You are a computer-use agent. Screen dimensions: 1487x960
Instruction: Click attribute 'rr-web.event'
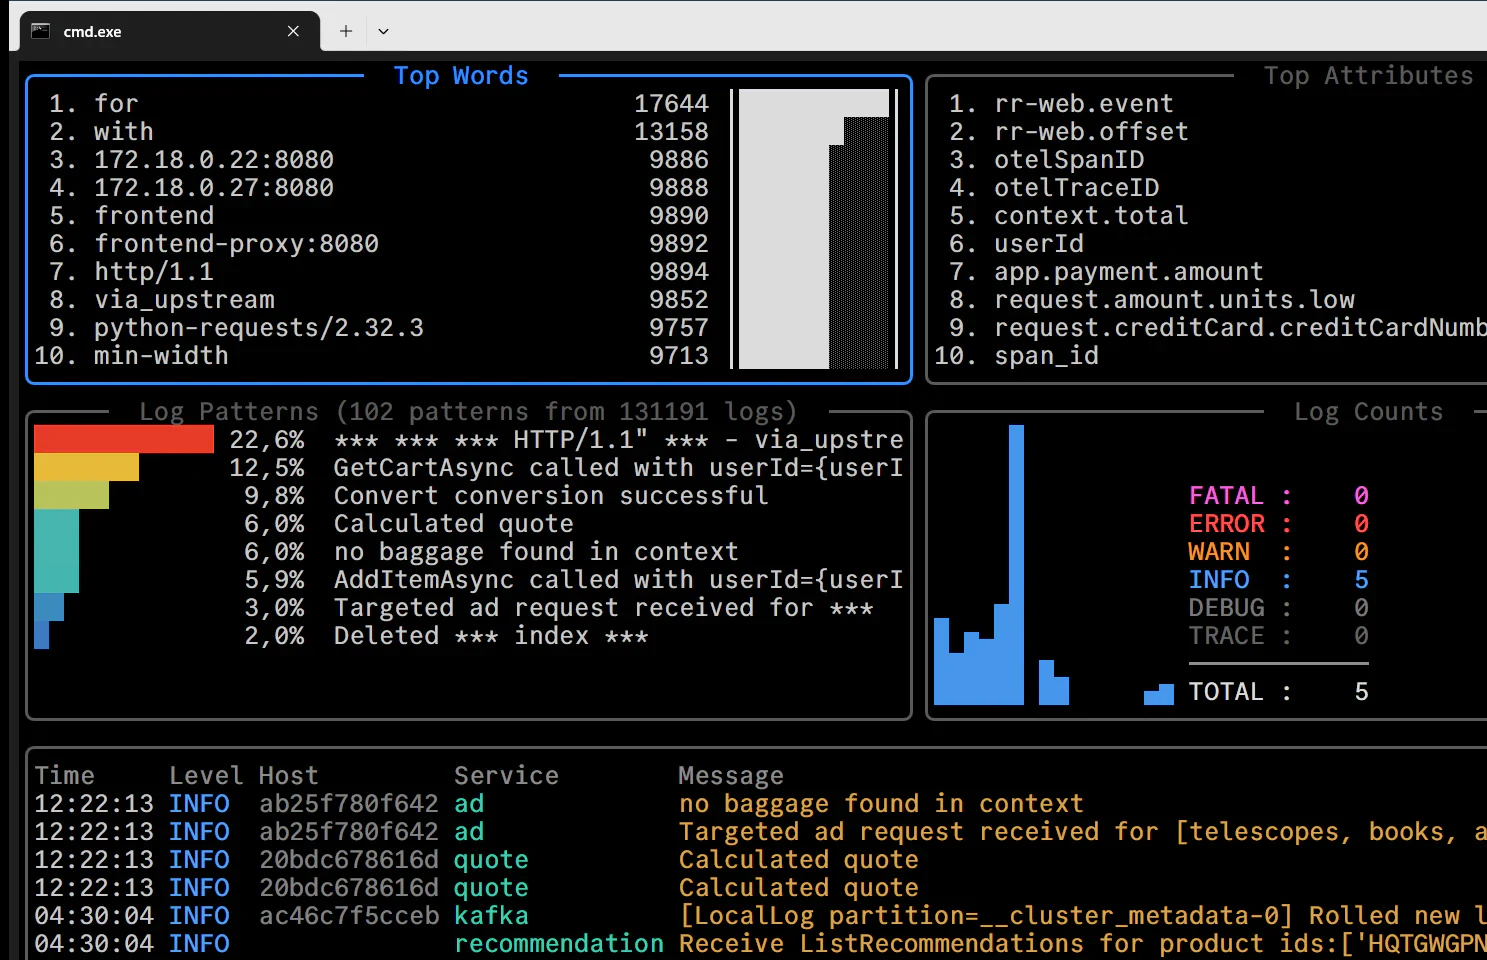[x=1084, y=104]
